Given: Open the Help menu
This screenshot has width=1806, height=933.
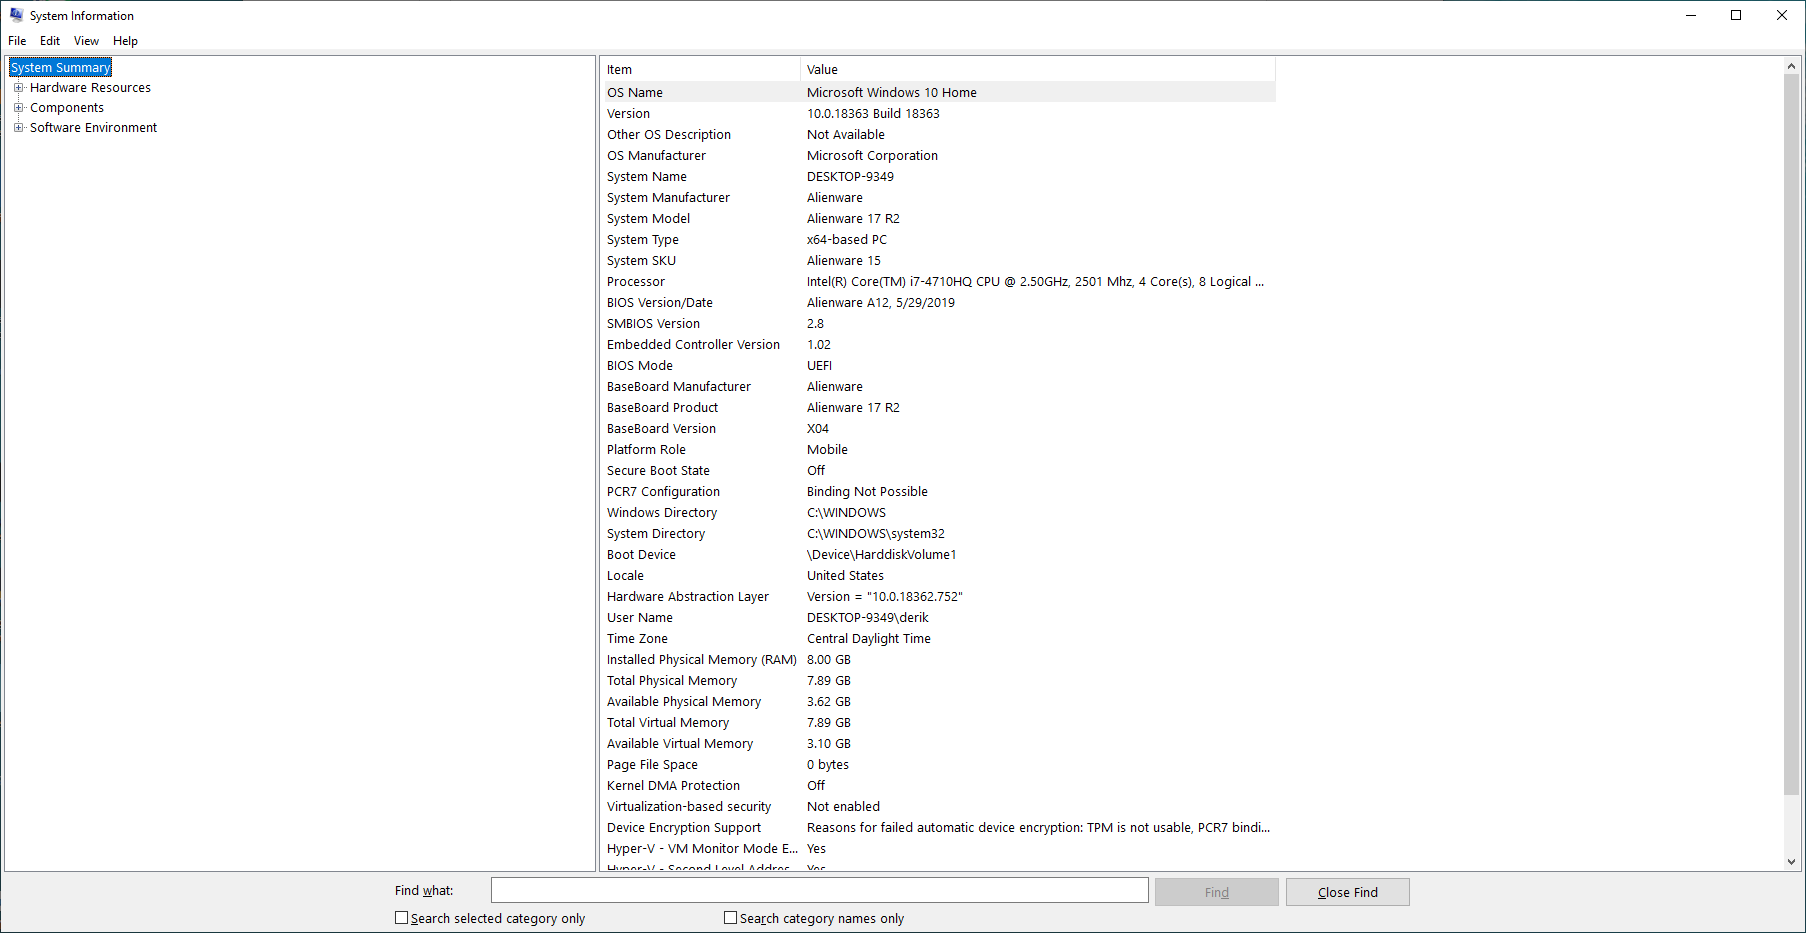Looking at the screenshot, I should point(125,41).
